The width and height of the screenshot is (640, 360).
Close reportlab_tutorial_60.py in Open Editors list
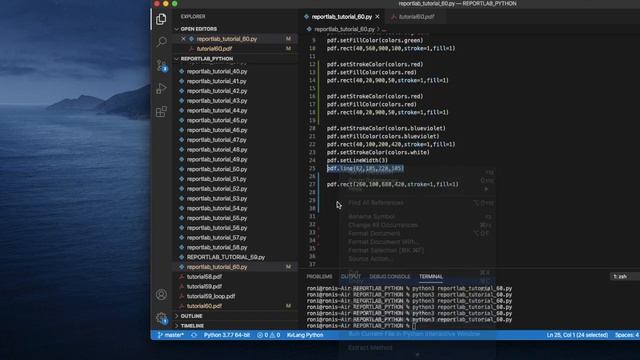point(183,39)
